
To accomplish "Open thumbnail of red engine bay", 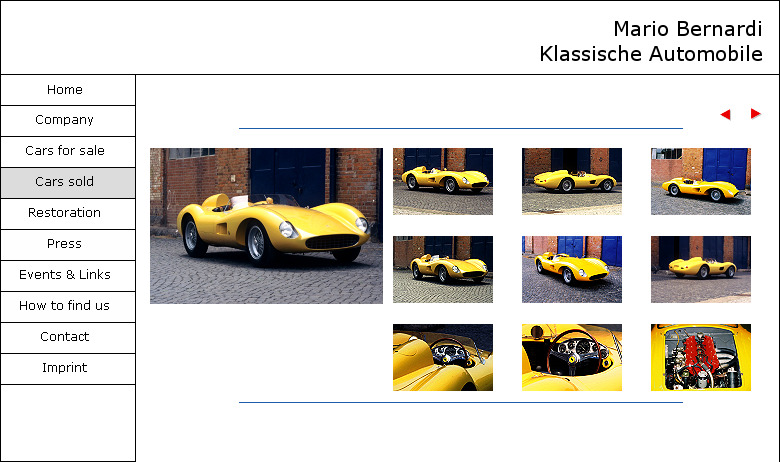I will [x=700, y=357].
